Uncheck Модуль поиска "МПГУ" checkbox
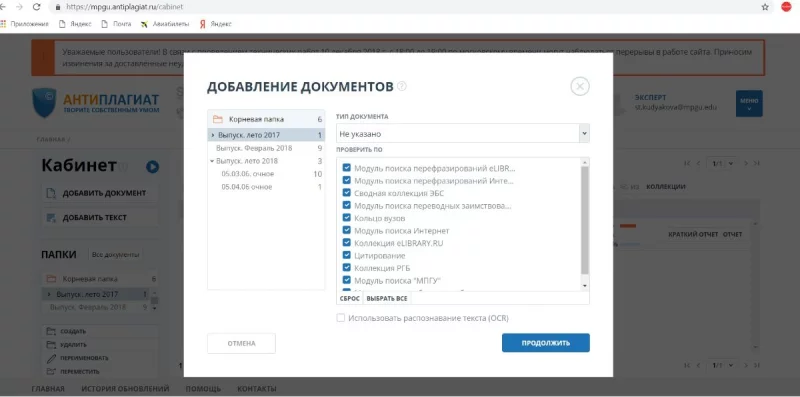This screenshot has height=397, width=800. tap(347, 280)
